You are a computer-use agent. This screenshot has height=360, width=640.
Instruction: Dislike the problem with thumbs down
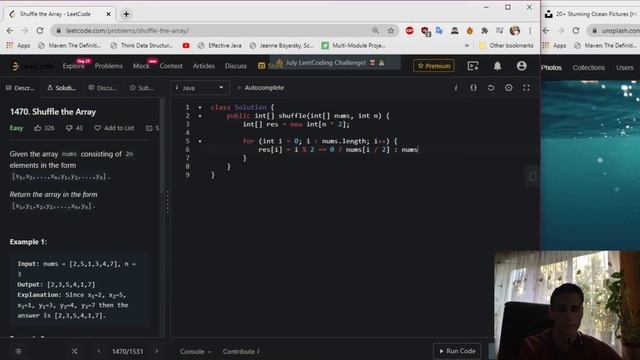(69, 128)
